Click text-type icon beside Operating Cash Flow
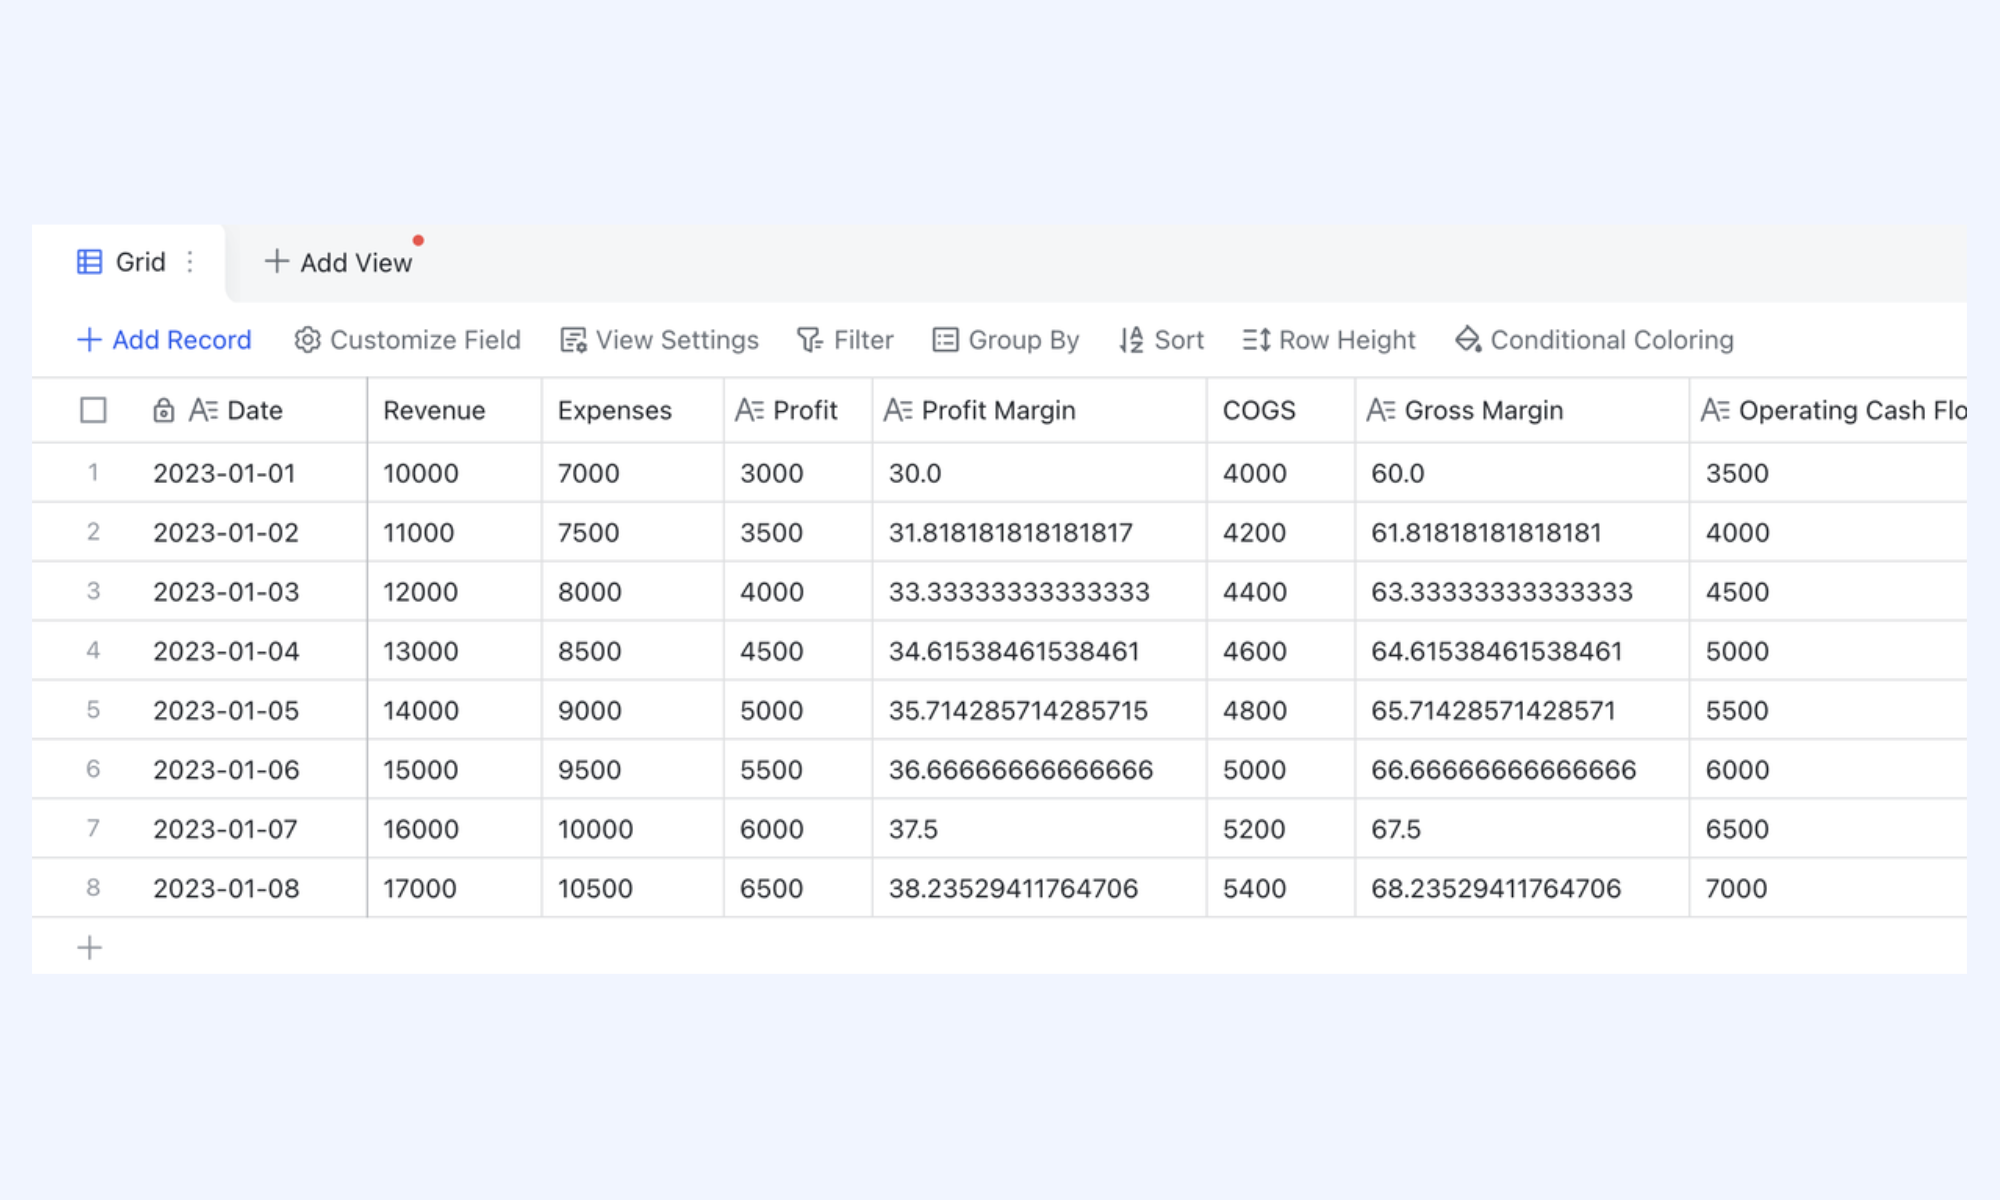 pos(1715,410)
